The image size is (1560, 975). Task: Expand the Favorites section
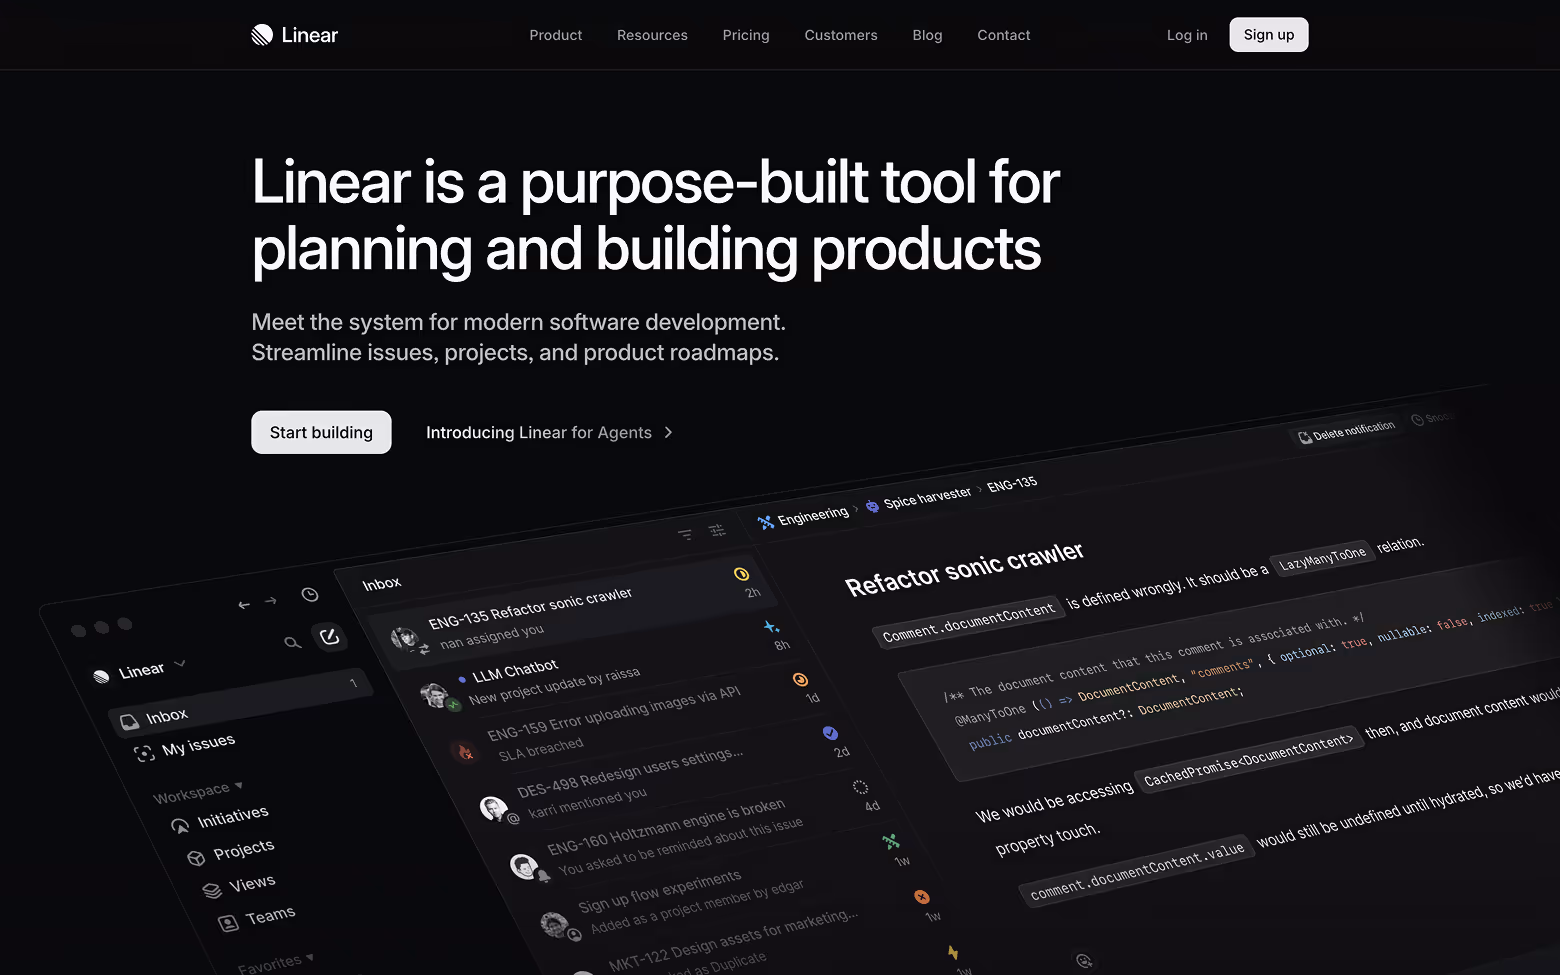point(308,958)
